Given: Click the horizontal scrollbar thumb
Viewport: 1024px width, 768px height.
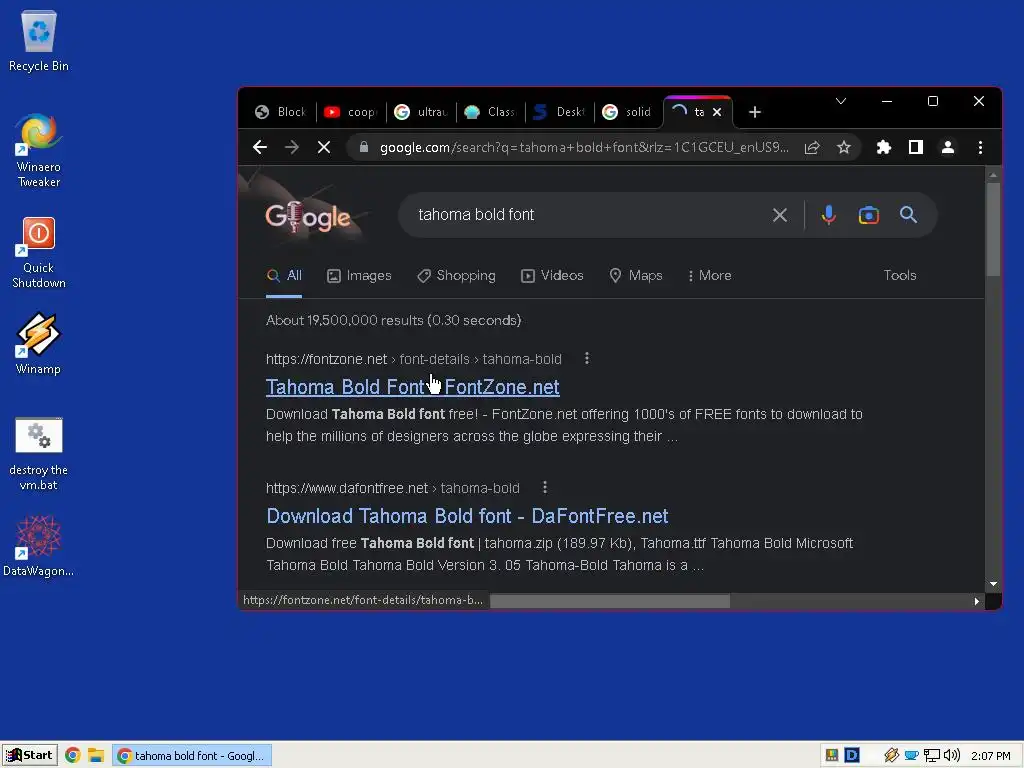Looking at the screenshot, I should click(x=610, y=601).
